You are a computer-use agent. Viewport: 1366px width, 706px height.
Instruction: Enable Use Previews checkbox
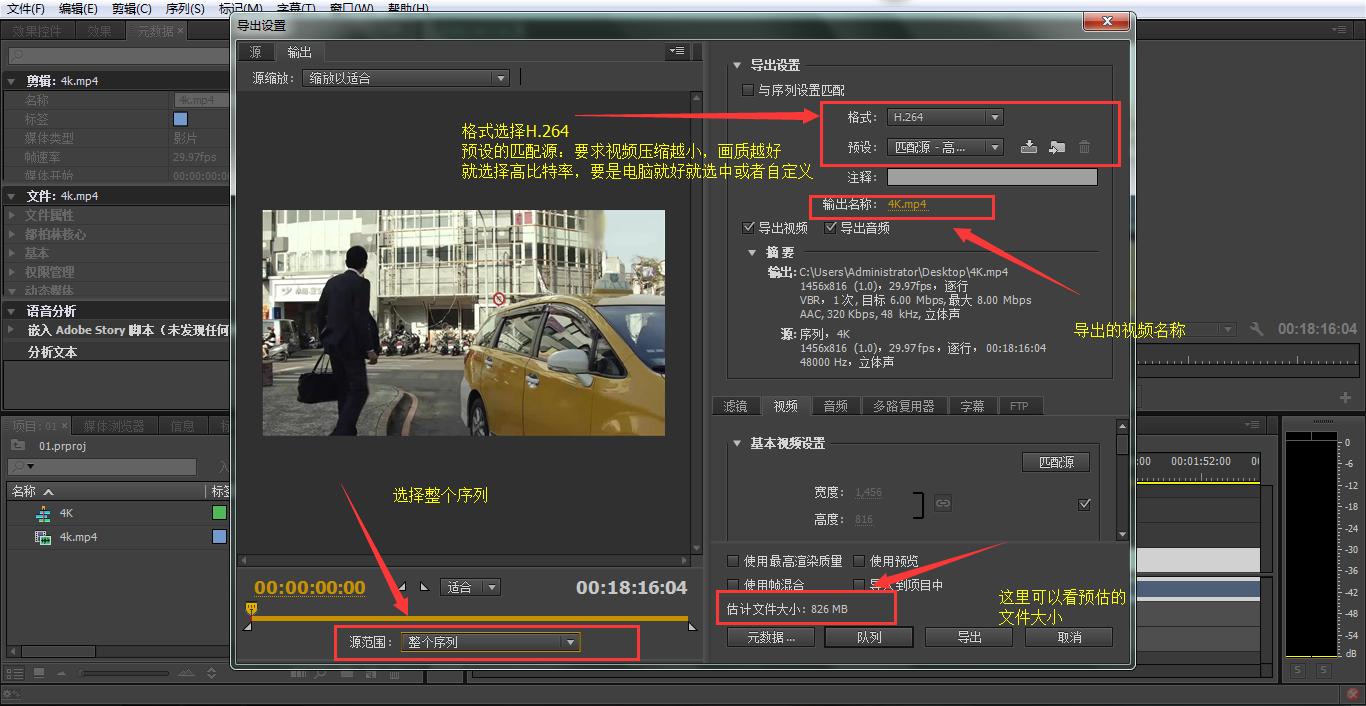coord(859,562)
